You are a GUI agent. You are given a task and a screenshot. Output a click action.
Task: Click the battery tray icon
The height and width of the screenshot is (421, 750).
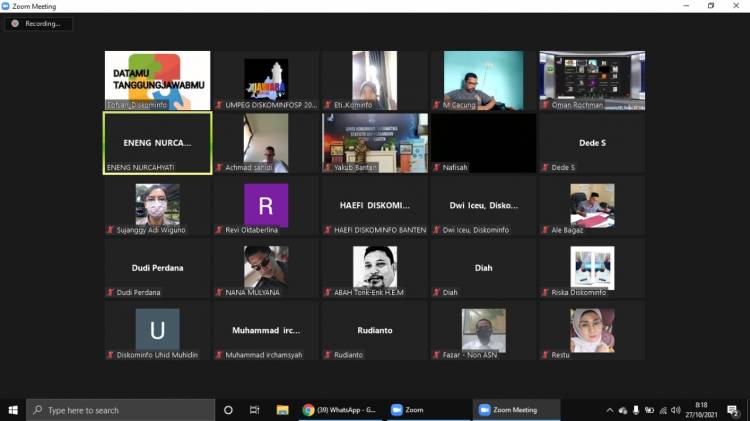coord(649,410)
